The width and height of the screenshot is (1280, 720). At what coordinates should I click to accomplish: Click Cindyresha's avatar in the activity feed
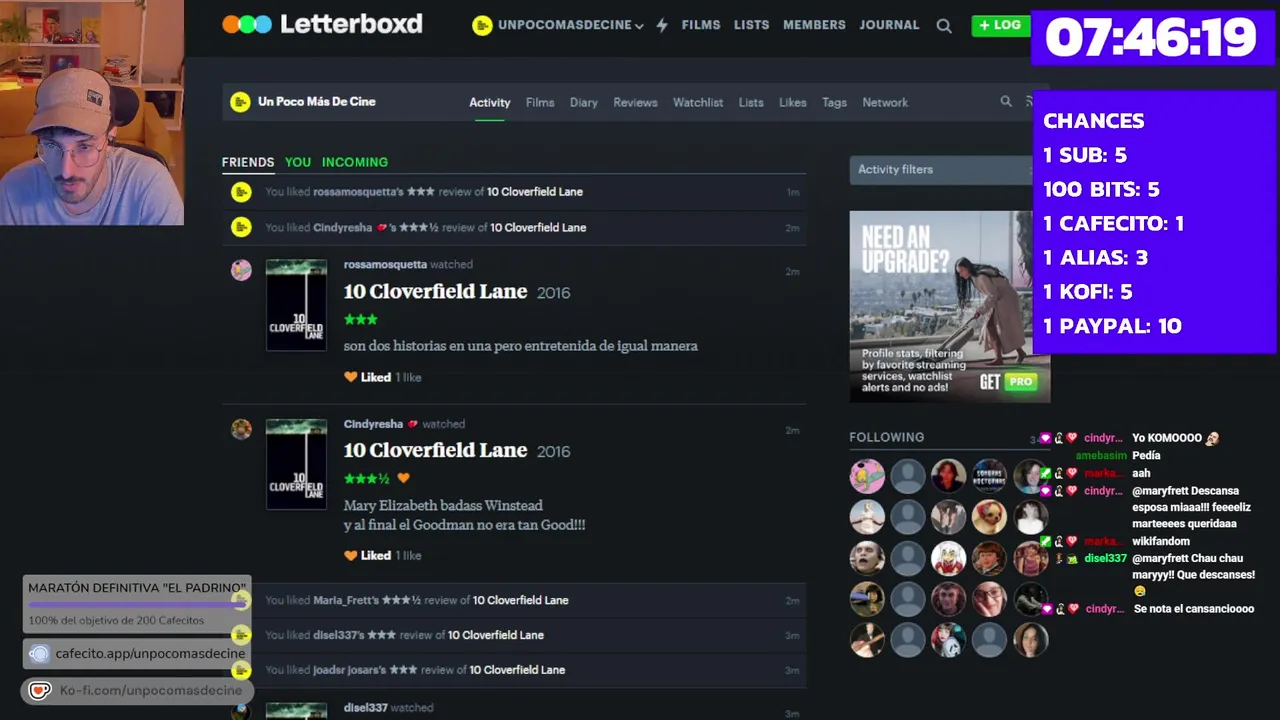tap(241, 429)
